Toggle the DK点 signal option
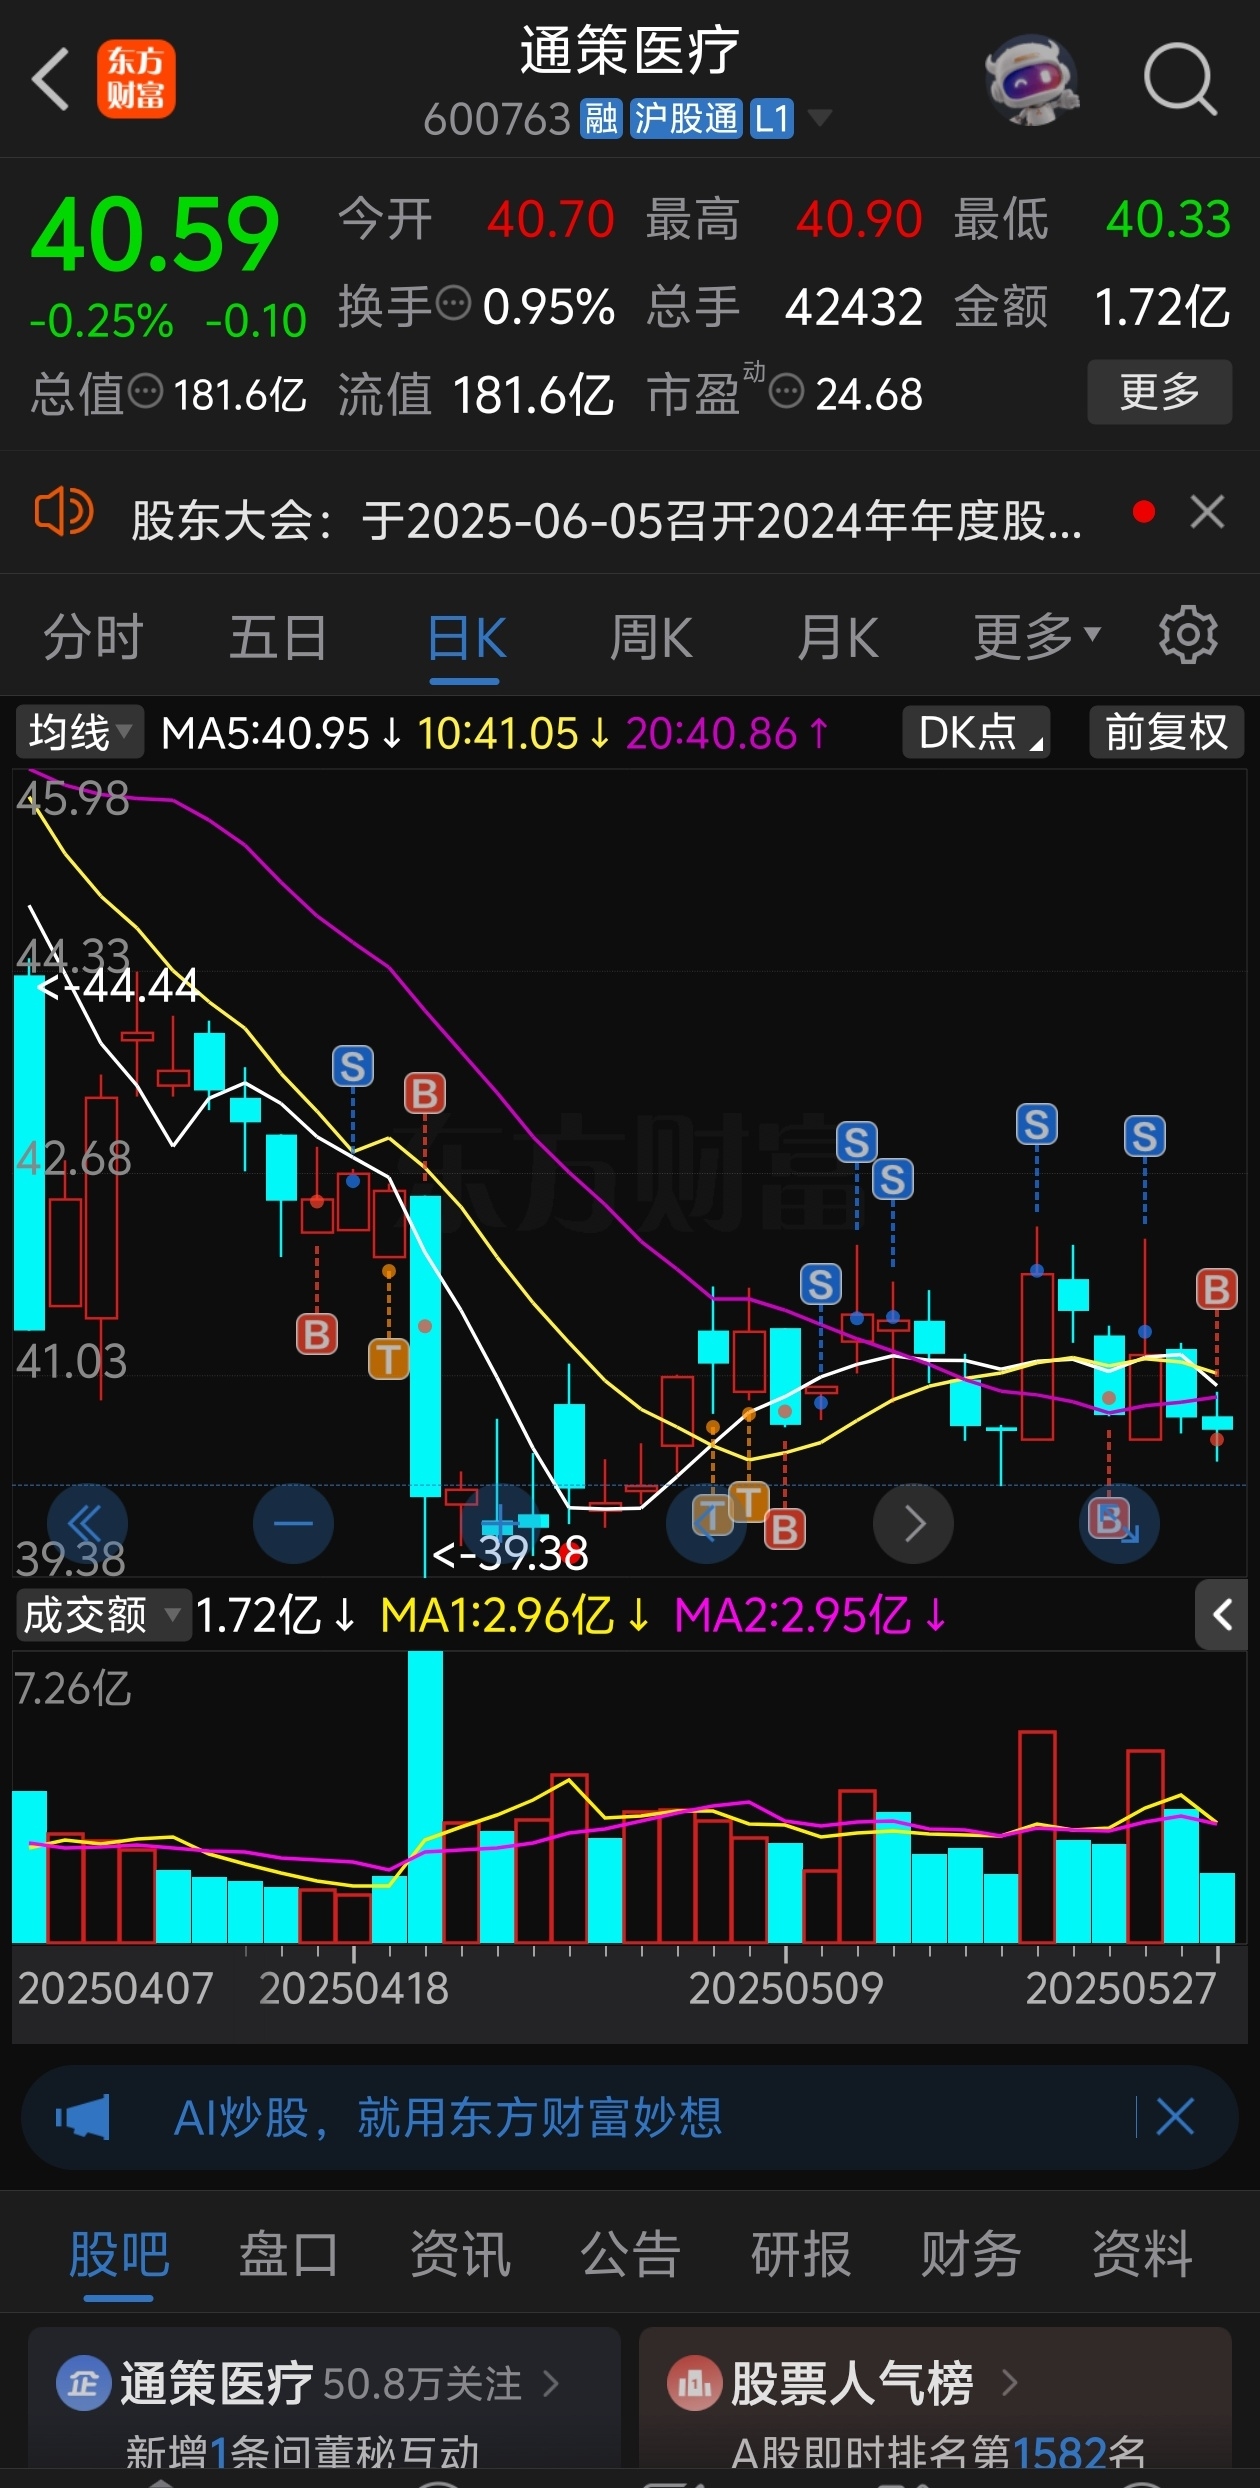 pyautogui.click(x=976, y=732)
